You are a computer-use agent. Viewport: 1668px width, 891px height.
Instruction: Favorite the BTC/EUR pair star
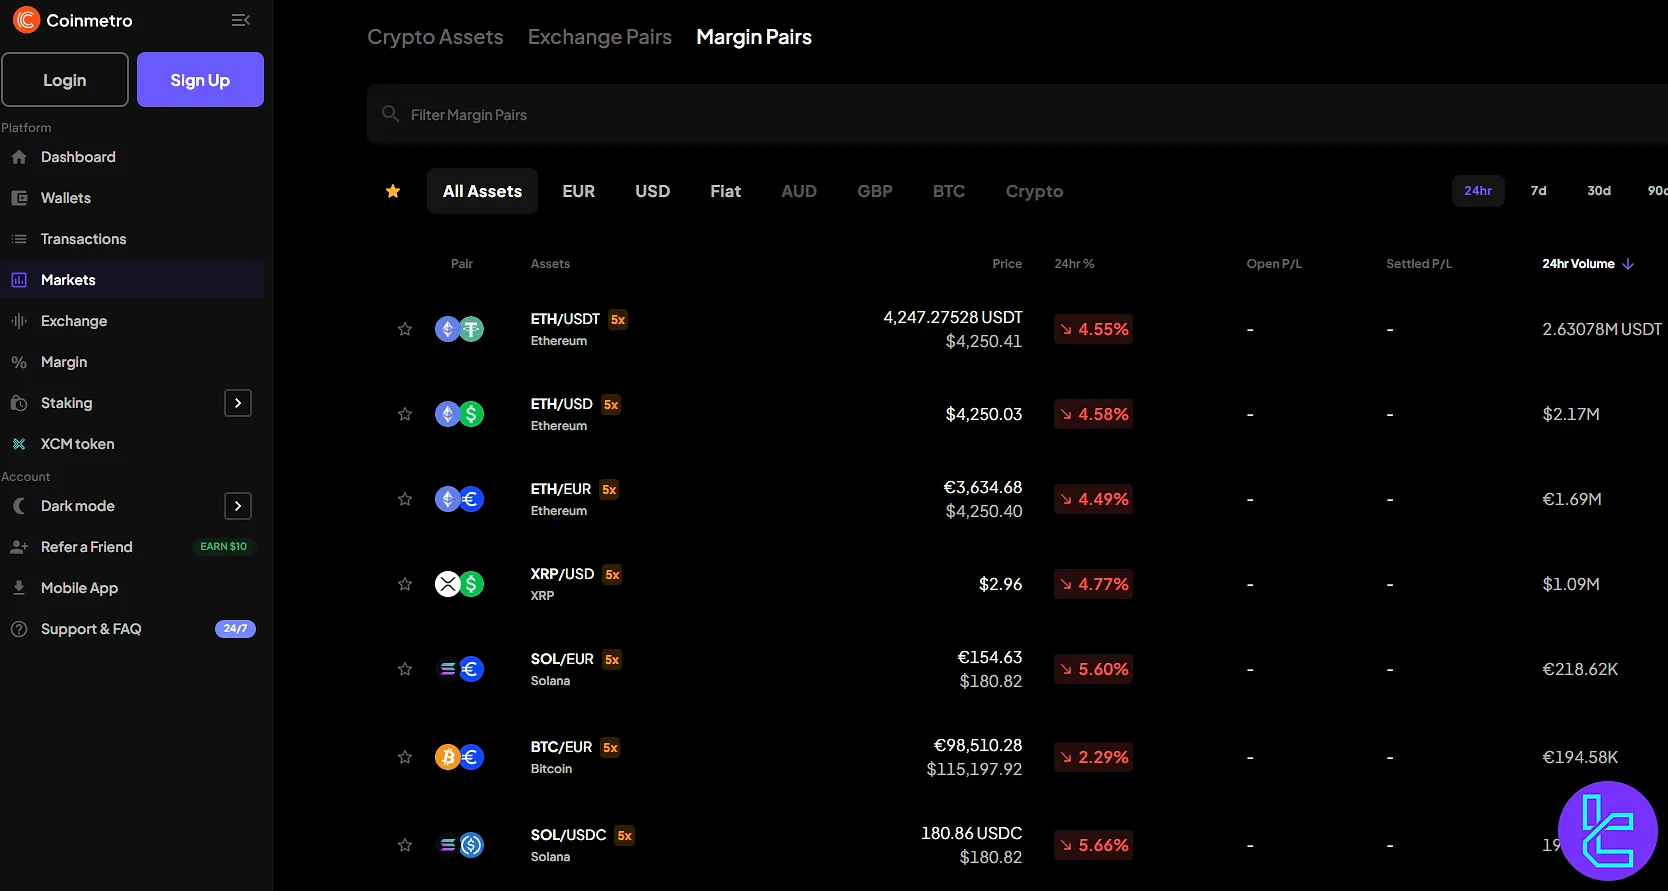[405, 757]
